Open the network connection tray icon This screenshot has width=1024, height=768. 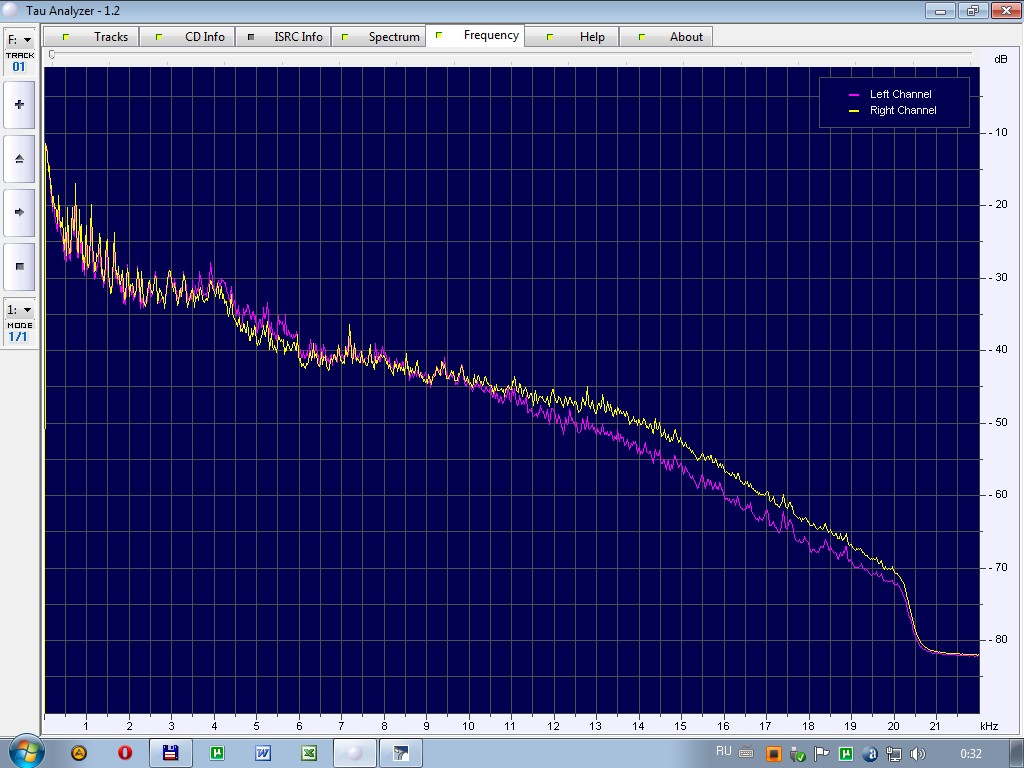click(894, 754)
